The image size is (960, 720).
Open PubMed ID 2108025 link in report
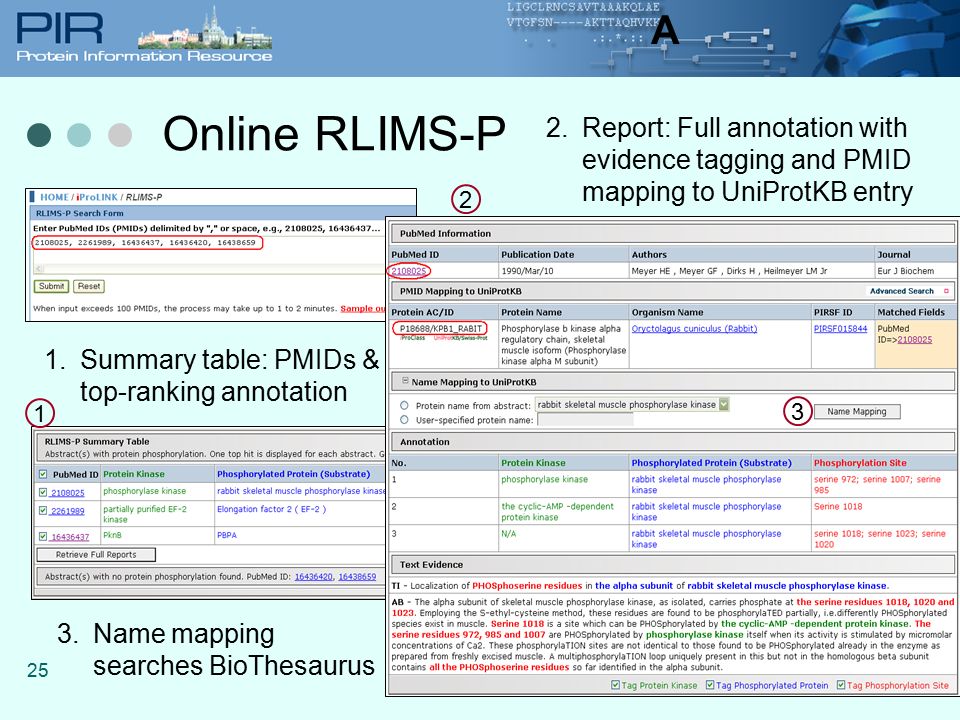click(409, 271)
